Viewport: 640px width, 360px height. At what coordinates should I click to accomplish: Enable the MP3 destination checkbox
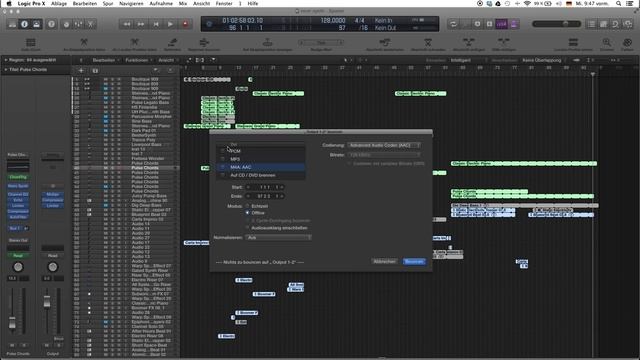coord(222,159)
